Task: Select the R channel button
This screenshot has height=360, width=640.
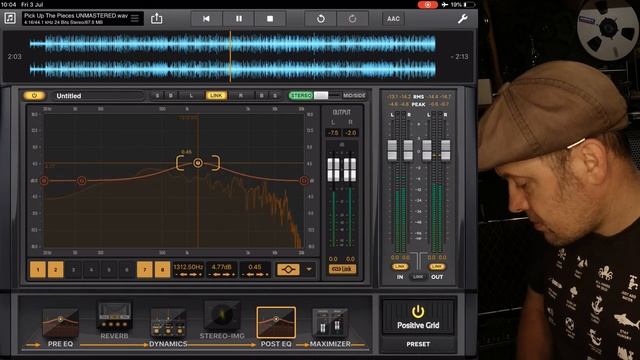Action: pos(241,96)
